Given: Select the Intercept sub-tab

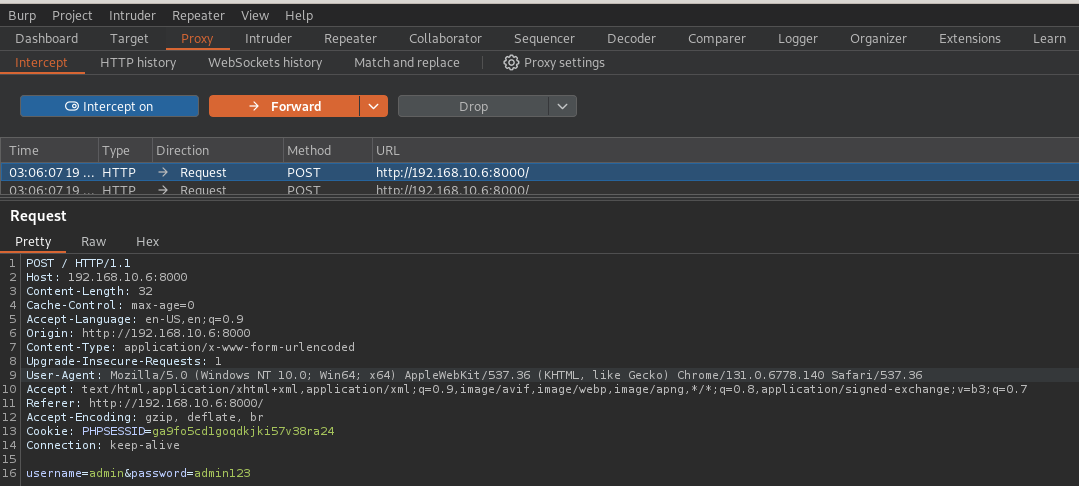Looking at the screenshot, I should pos(41,63).
